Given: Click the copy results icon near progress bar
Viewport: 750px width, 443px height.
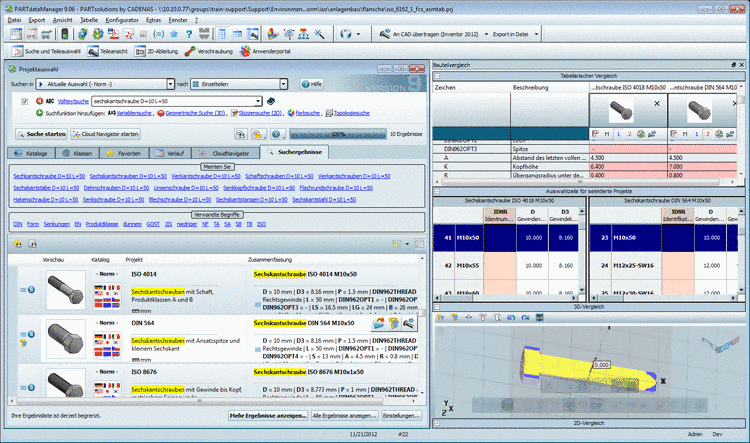Looking at the screenshot, I should coord(240,134).
